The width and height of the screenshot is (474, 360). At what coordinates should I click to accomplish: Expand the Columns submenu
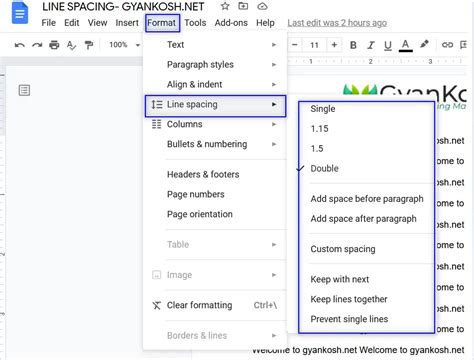215,124
